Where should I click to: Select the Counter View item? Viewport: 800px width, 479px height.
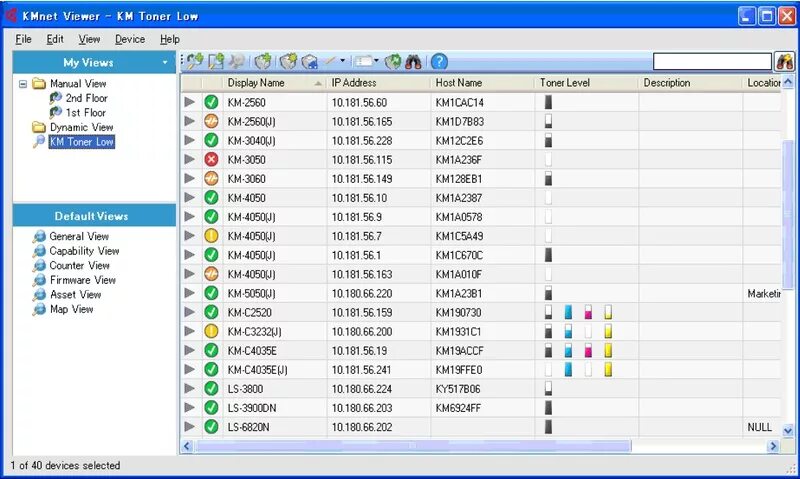click(80, 265)
